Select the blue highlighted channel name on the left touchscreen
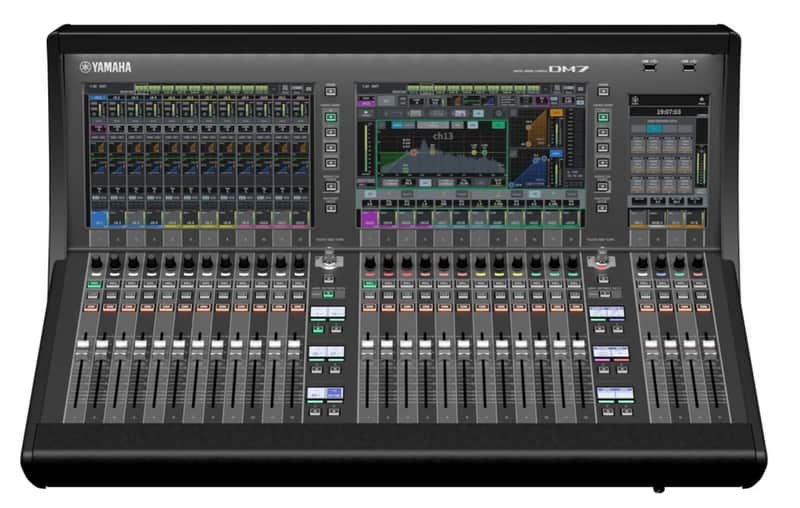This screenshot has height=508, width=800. (x=98, y=219)
